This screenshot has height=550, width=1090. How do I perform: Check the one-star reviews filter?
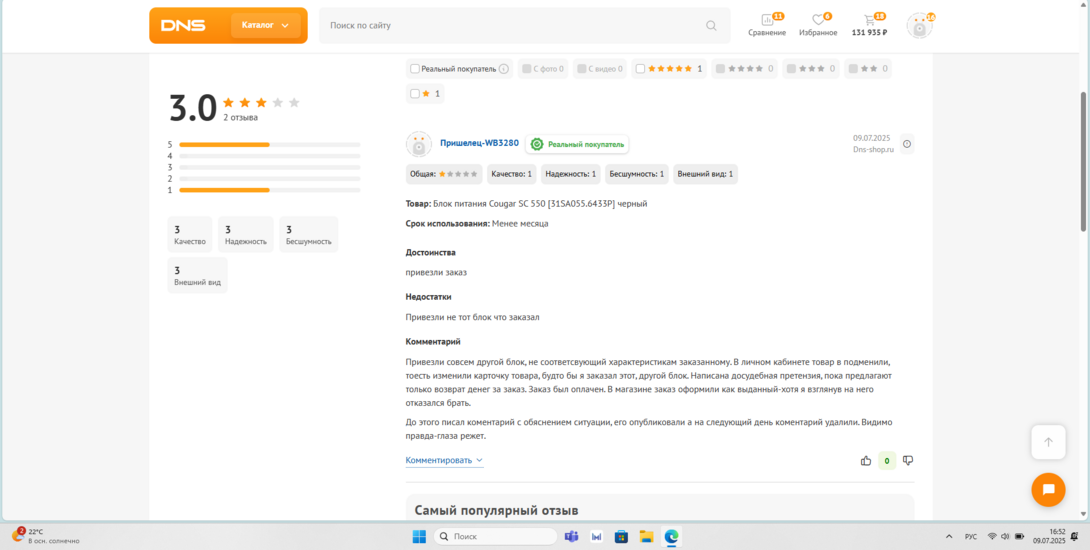(415, 94)
